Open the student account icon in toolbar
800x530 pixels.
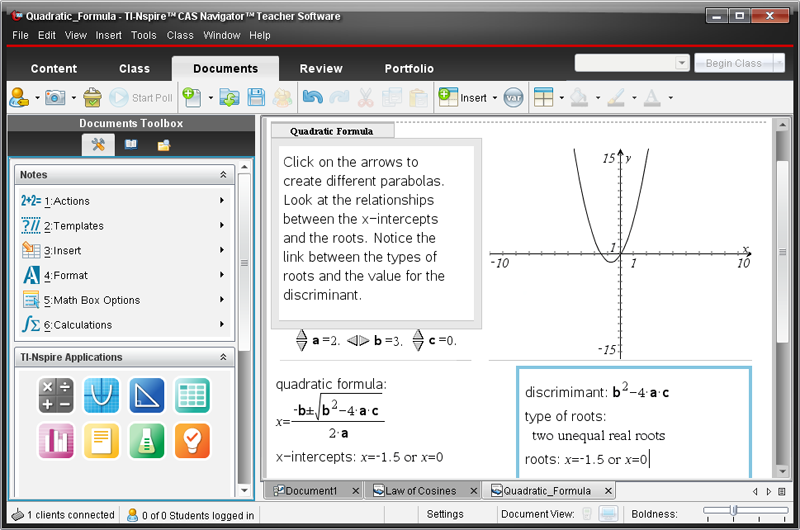point(19,97)
